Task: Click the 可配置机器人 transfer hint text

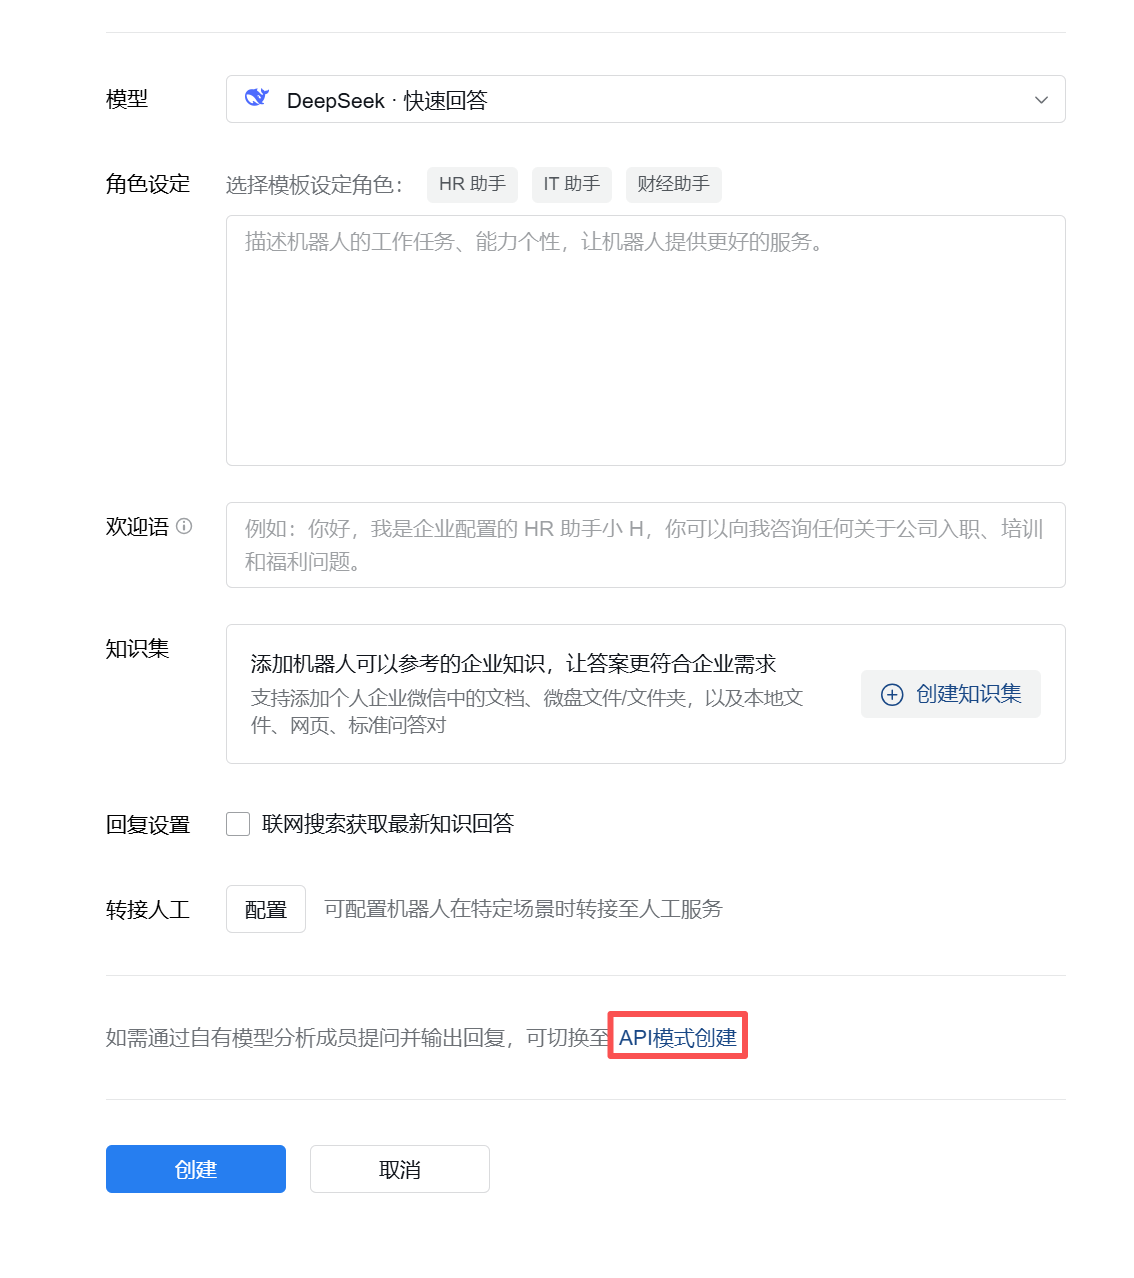Action: point(523,909)
